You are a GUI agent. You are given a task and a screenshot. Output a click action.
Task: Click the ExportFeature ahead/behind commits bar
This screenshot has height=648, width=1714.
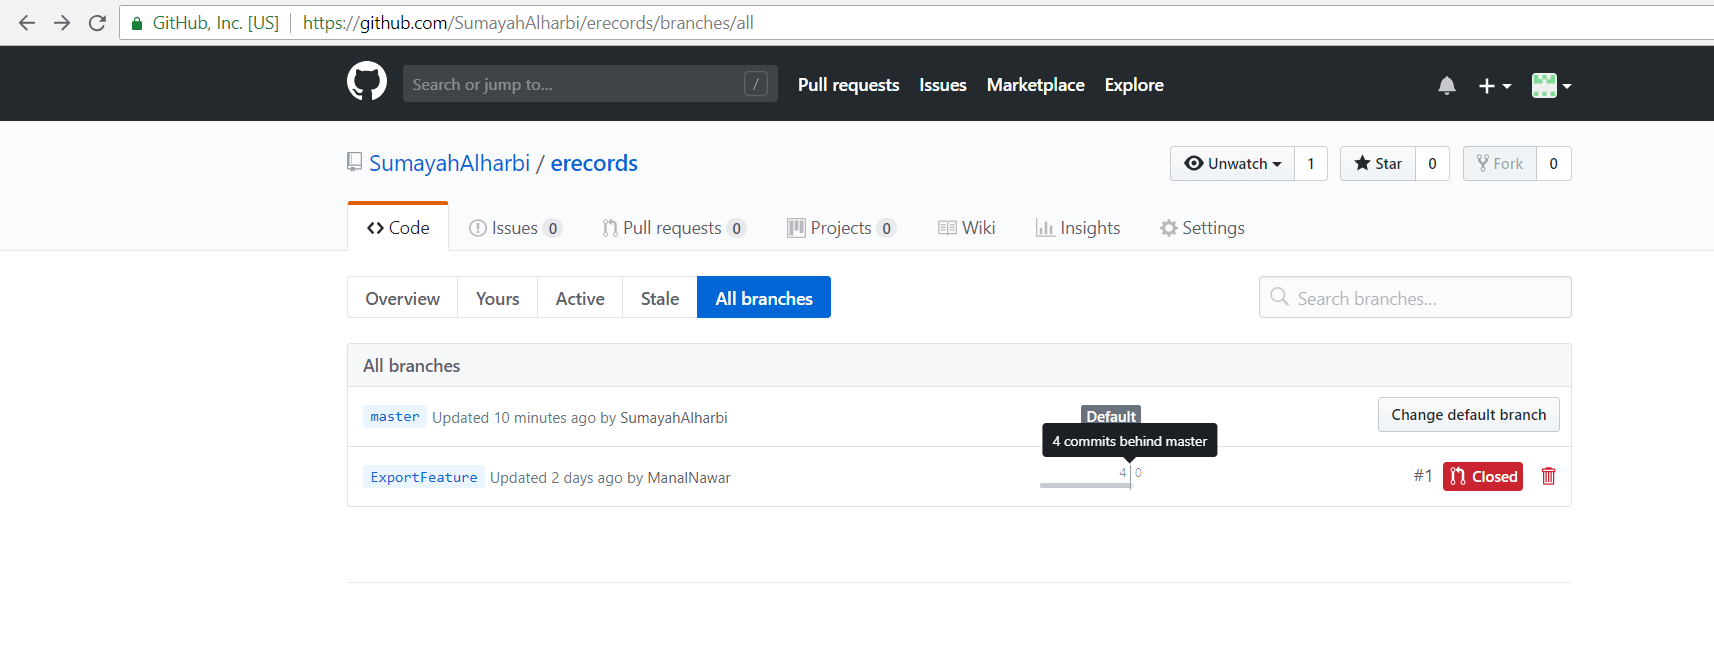pyautogui.click(x=1091, y=477)
